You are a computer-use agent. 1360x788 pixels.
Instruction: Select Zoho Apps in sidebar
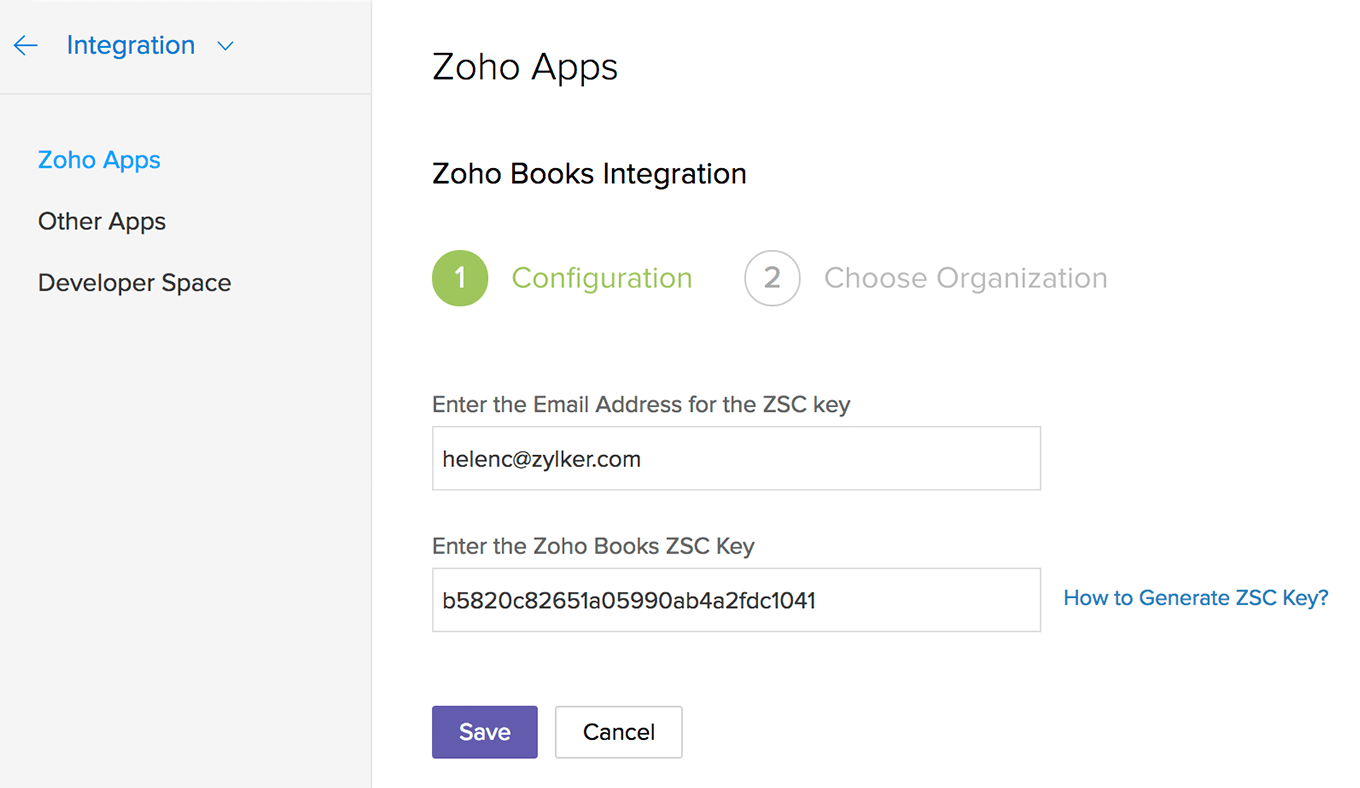pos(99,160)
